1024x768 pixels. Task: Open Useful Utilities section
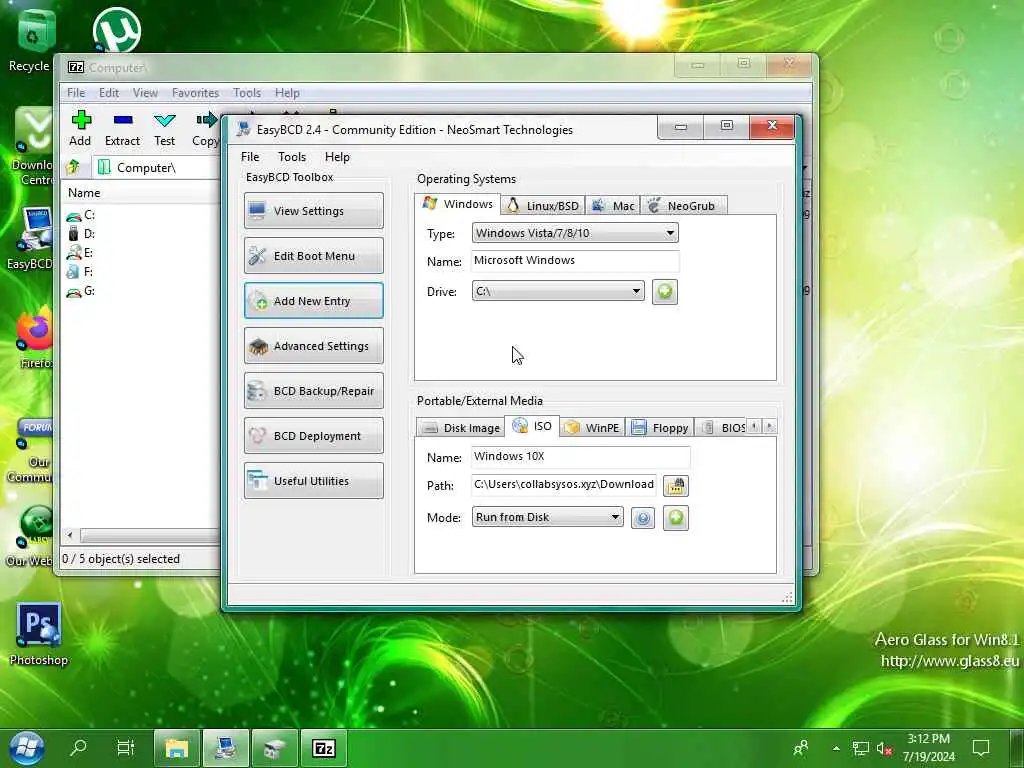(313, 481)
